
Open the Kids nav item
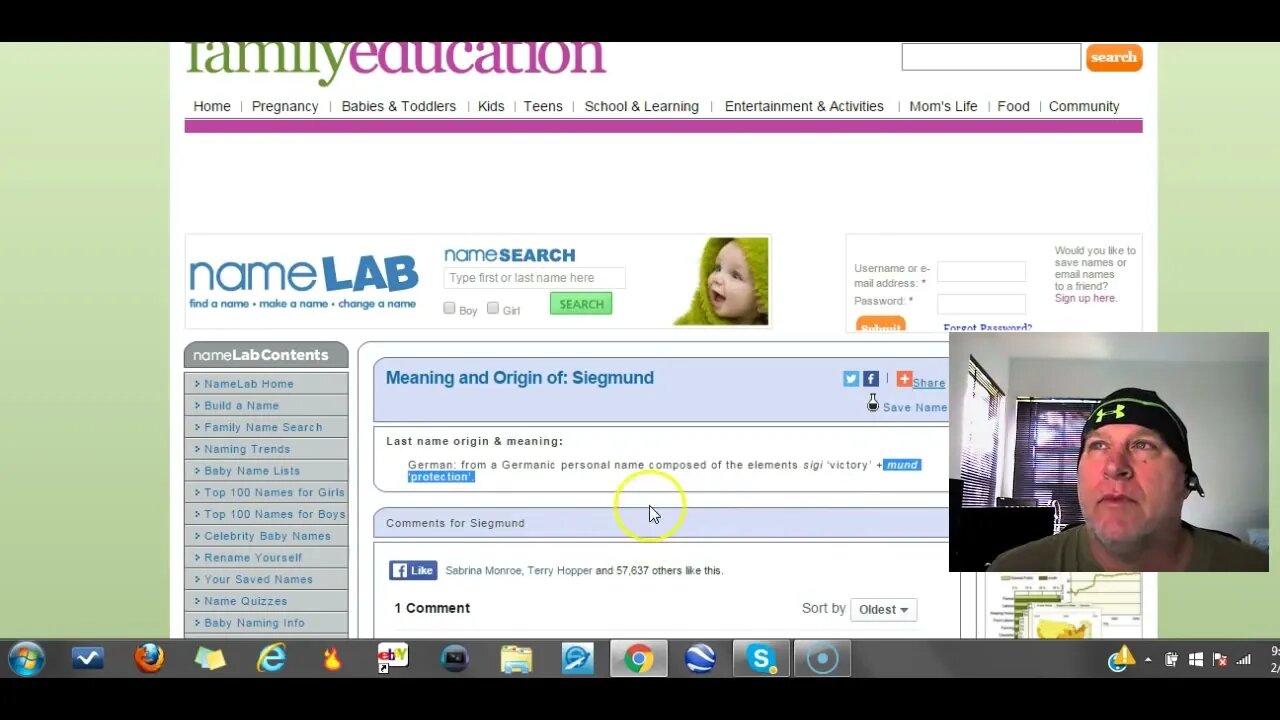(491, 106)
